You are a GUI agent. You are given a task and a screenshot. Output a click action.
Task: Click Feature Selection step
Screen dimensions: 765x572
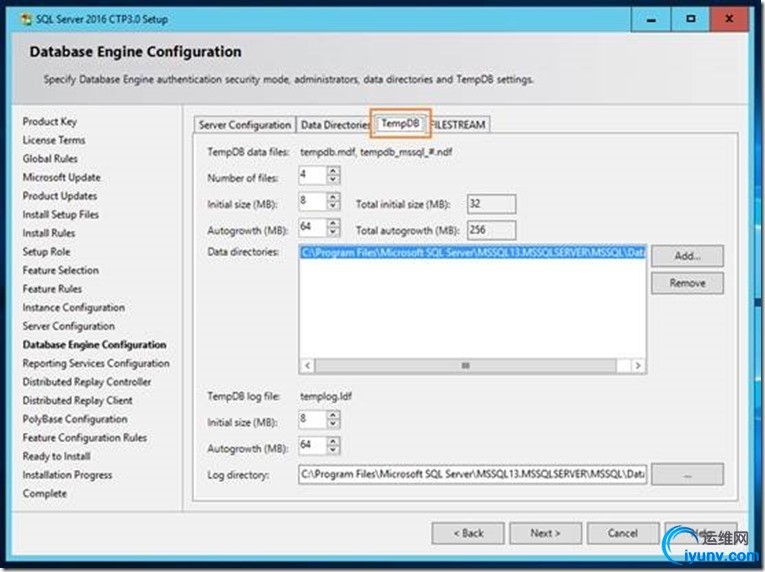coord(60,270)
